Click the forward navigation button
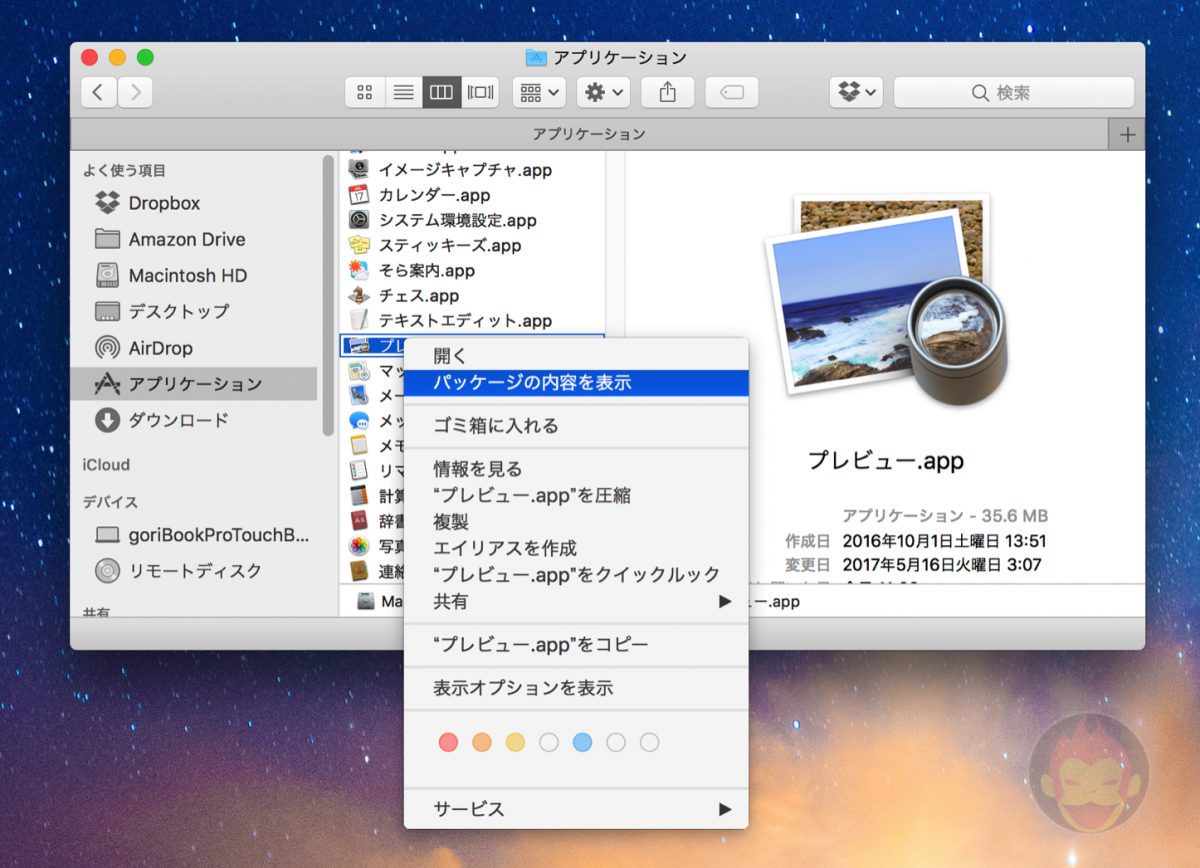Image resolution: width=1200 pixels, height=868 pixels. click(x=136, y=92)
